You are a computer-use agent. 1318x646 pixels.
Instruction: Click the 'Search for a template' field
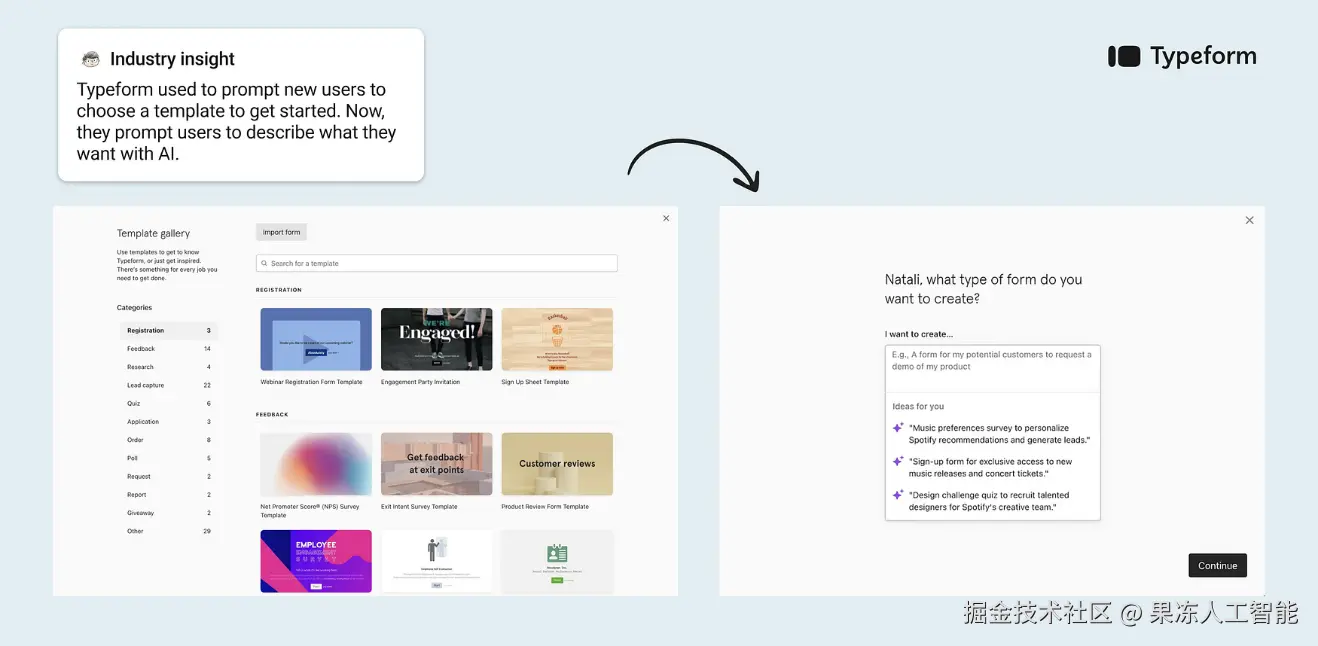[437, 264]
